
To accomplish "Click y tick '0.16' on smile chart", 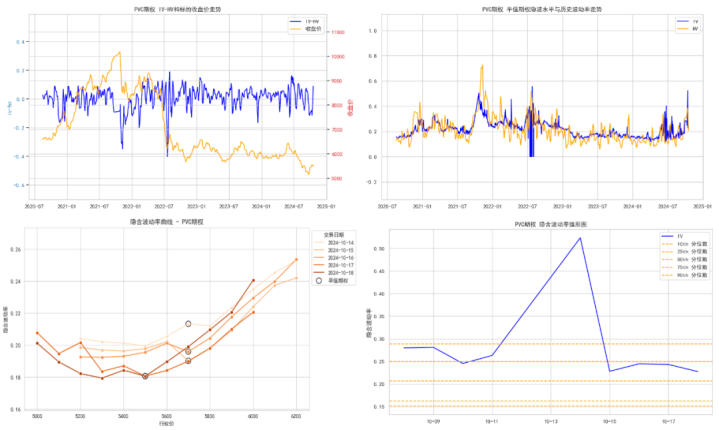I will pos(16,409).
